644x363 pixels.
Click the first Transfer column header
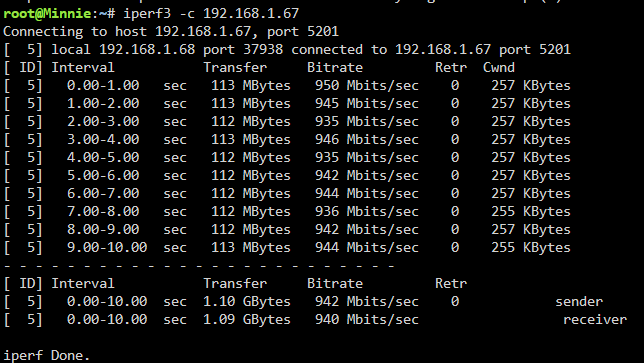(235, 67)
